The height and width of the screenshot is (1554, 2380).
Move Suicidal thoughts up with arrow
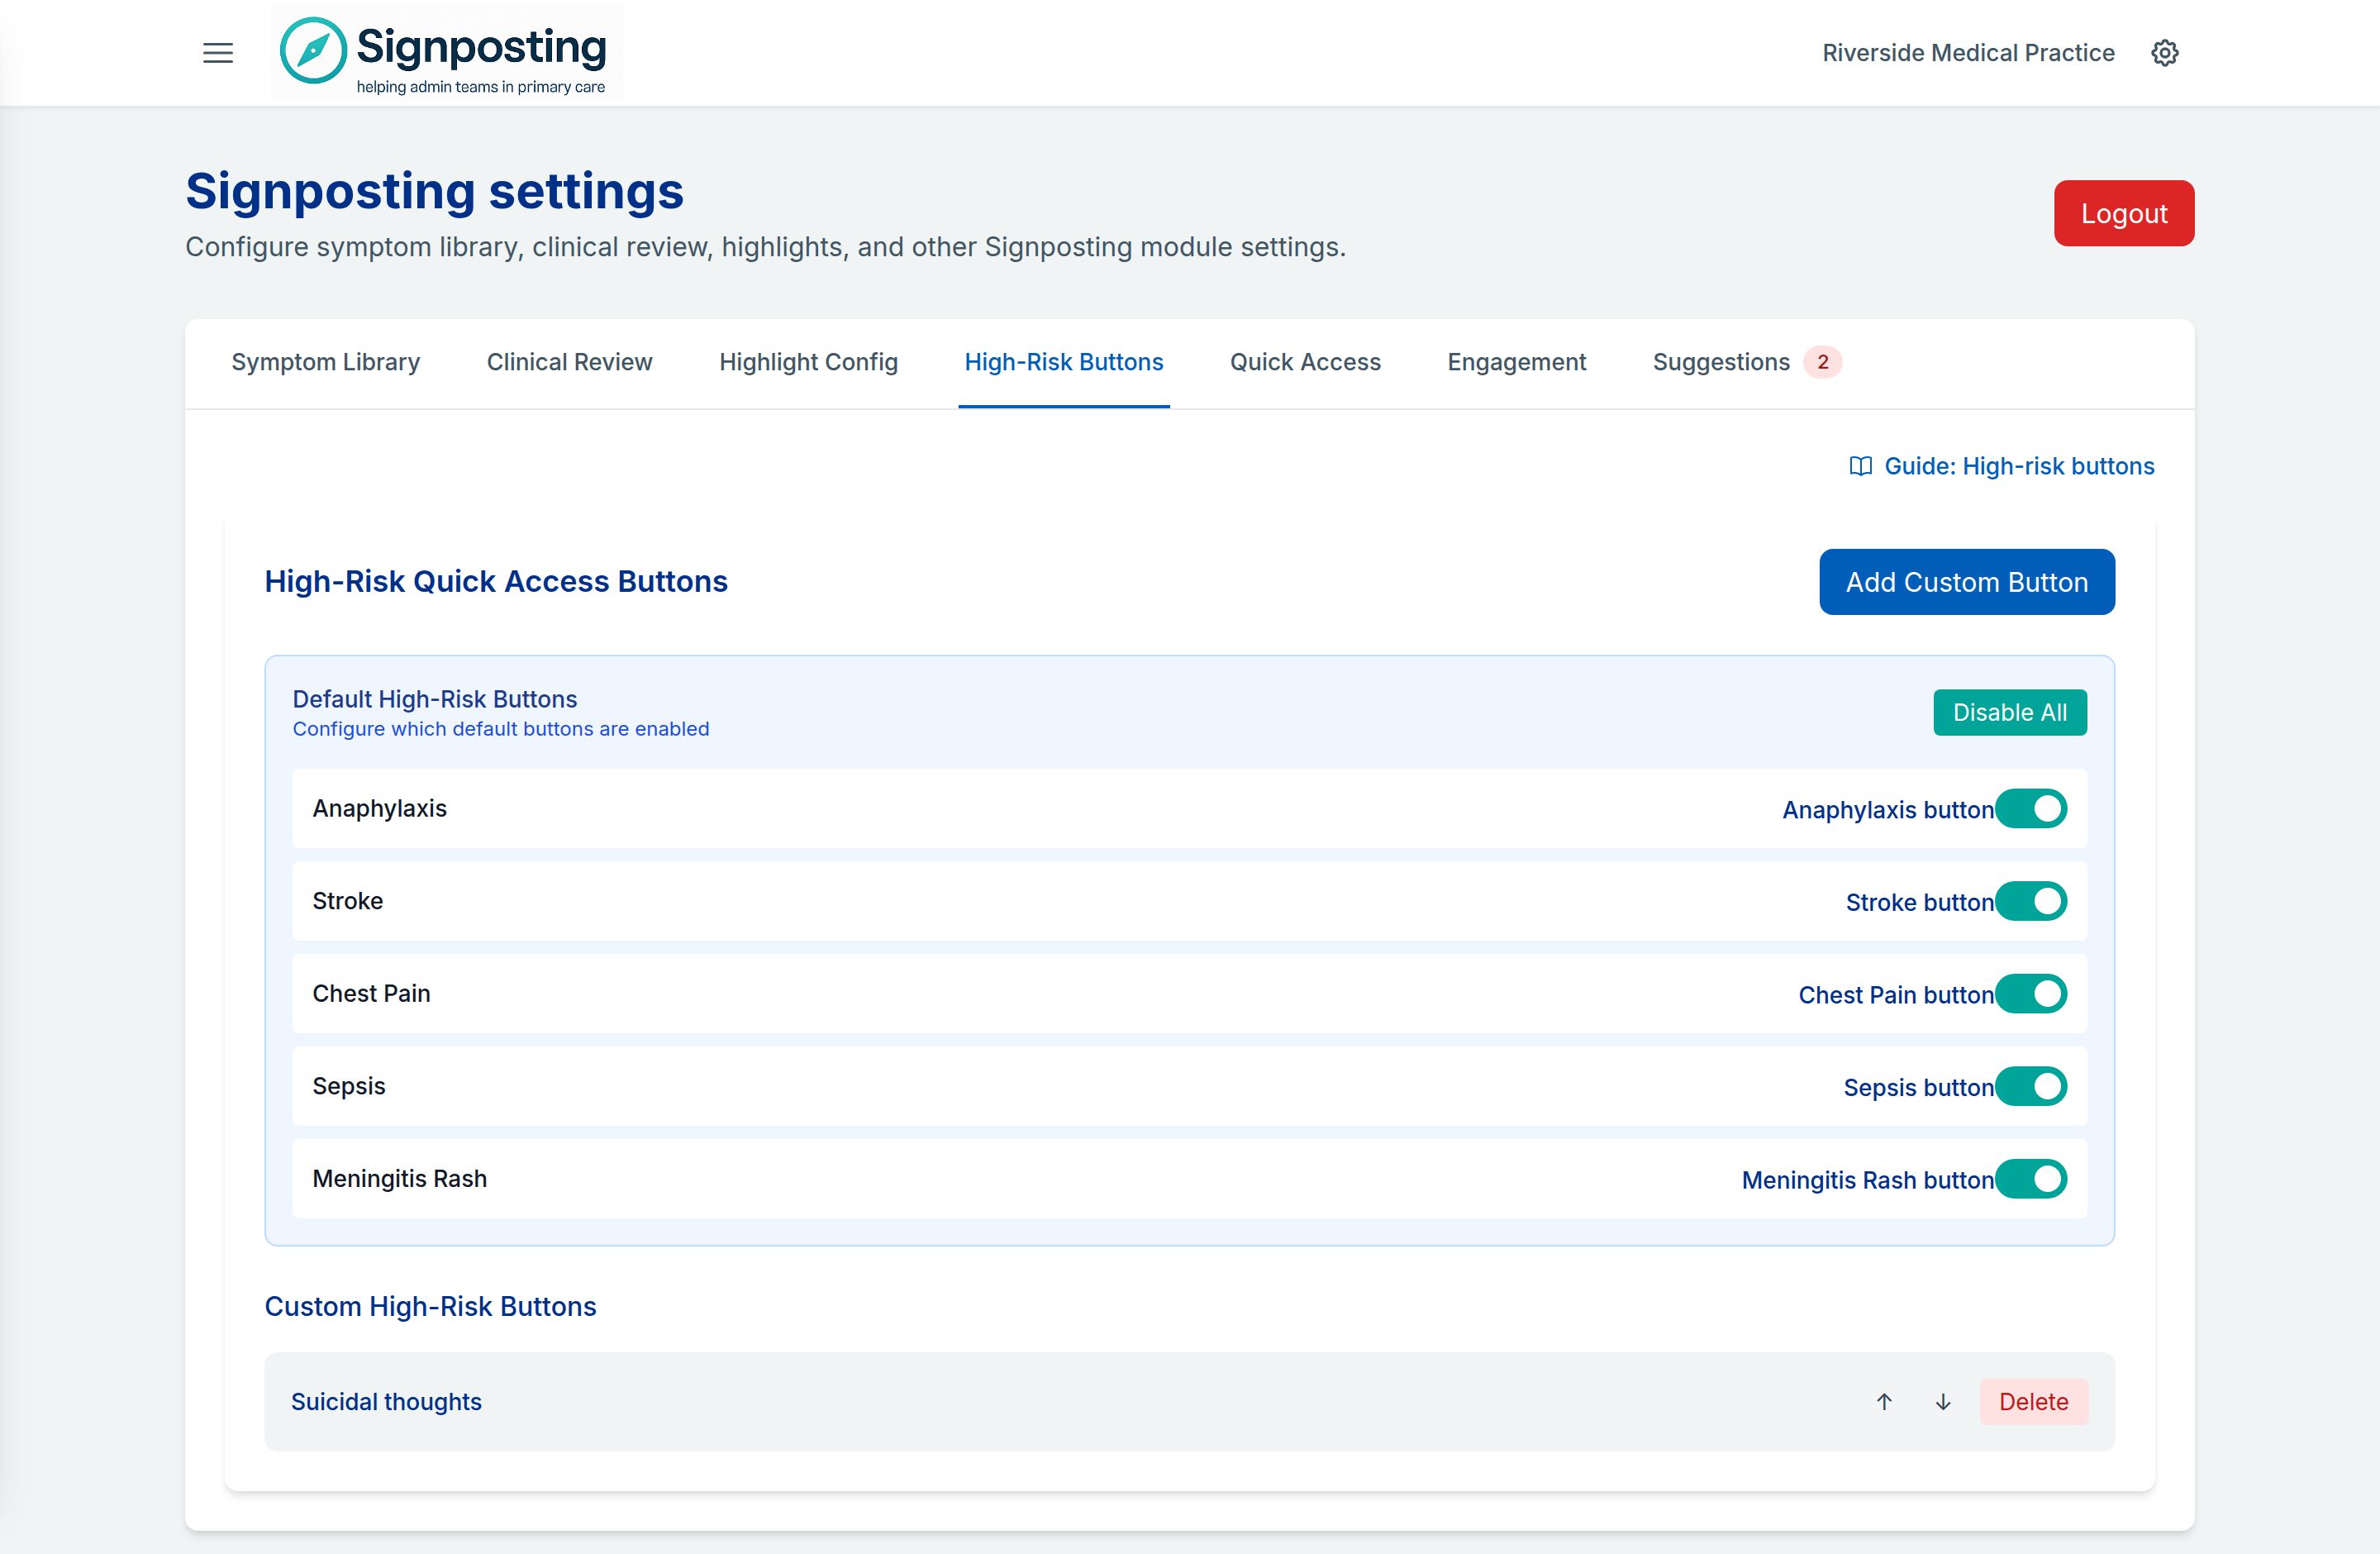[x=1884, y=1402]
